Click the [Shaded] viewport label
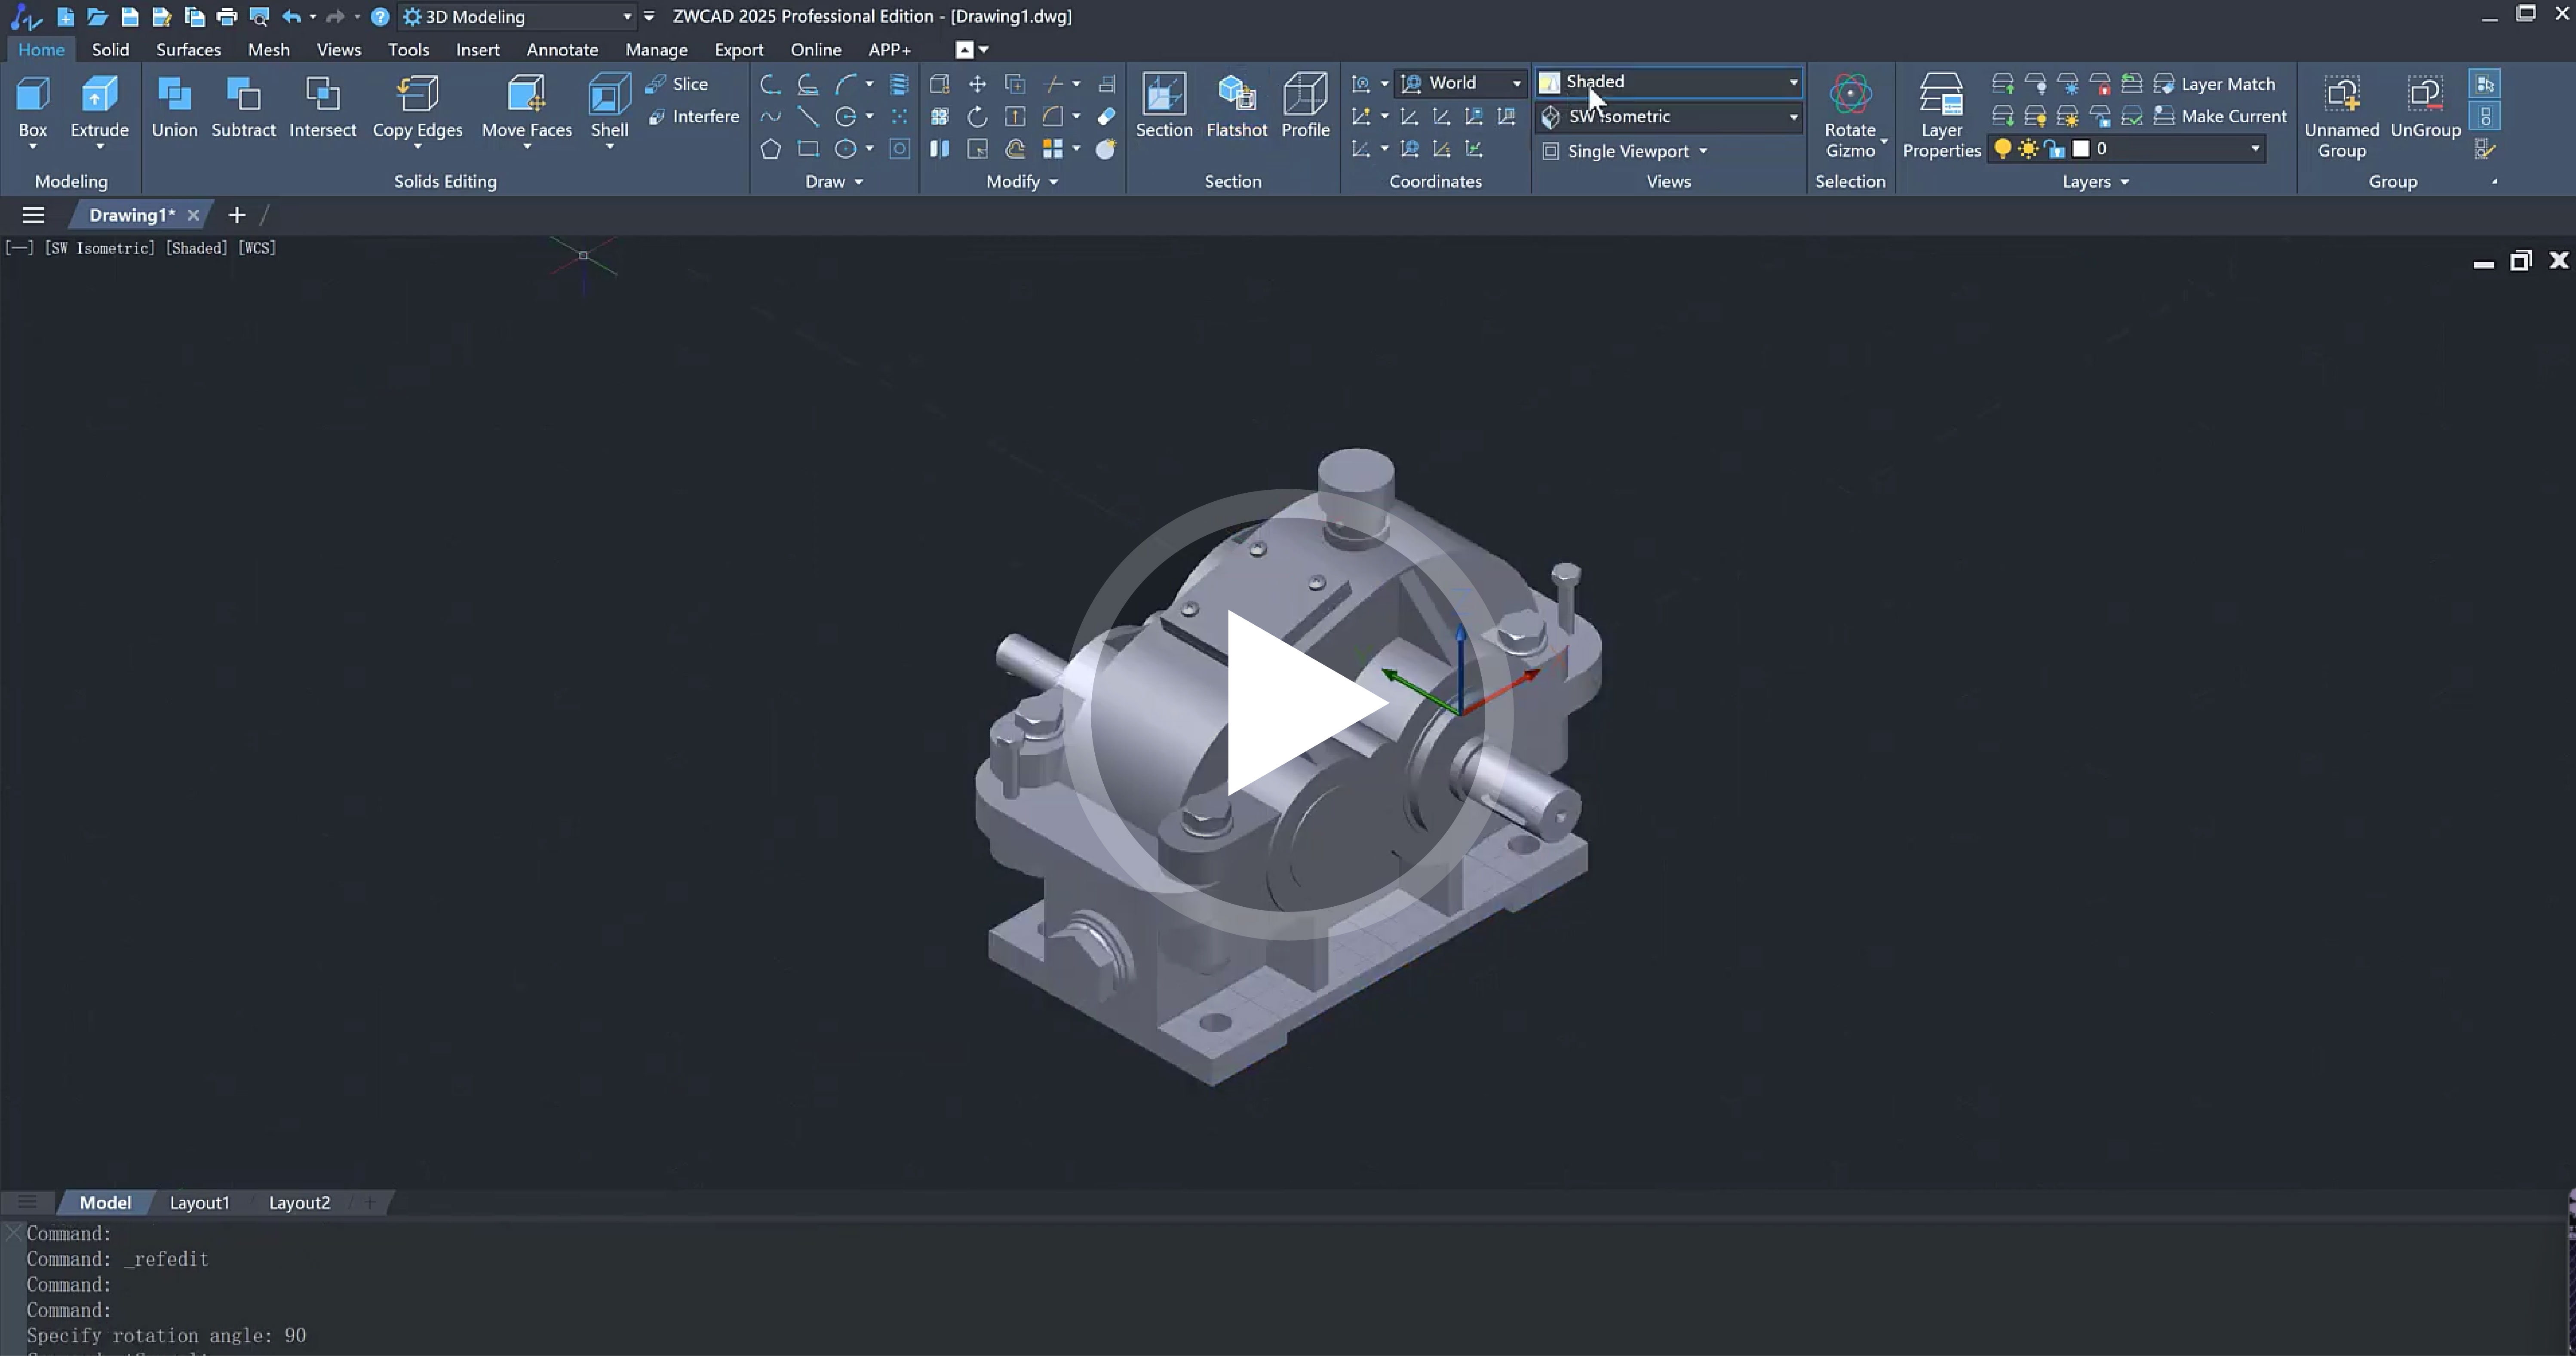Screen dimensions: 2576x1356 (197, 248)
